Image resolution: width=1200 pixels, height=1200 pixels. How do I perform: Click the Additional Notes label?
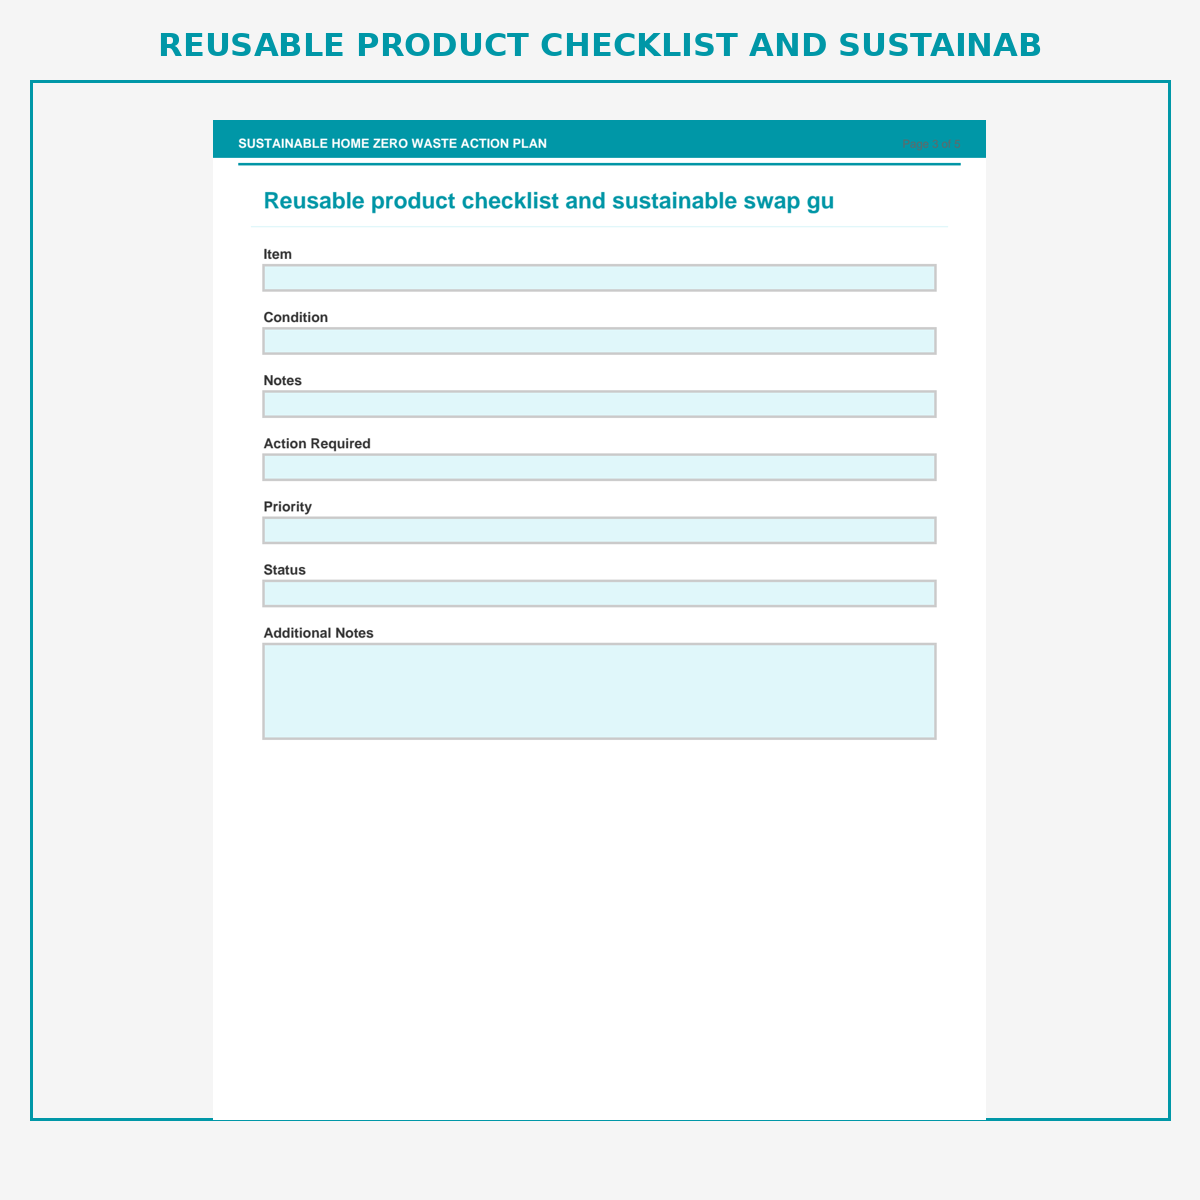319,633
